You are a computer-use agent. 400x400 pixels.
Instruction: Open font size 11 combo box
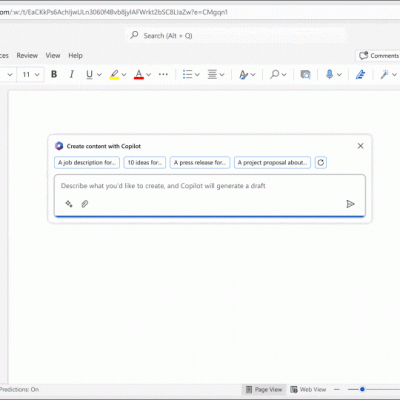tap(31, 74)
